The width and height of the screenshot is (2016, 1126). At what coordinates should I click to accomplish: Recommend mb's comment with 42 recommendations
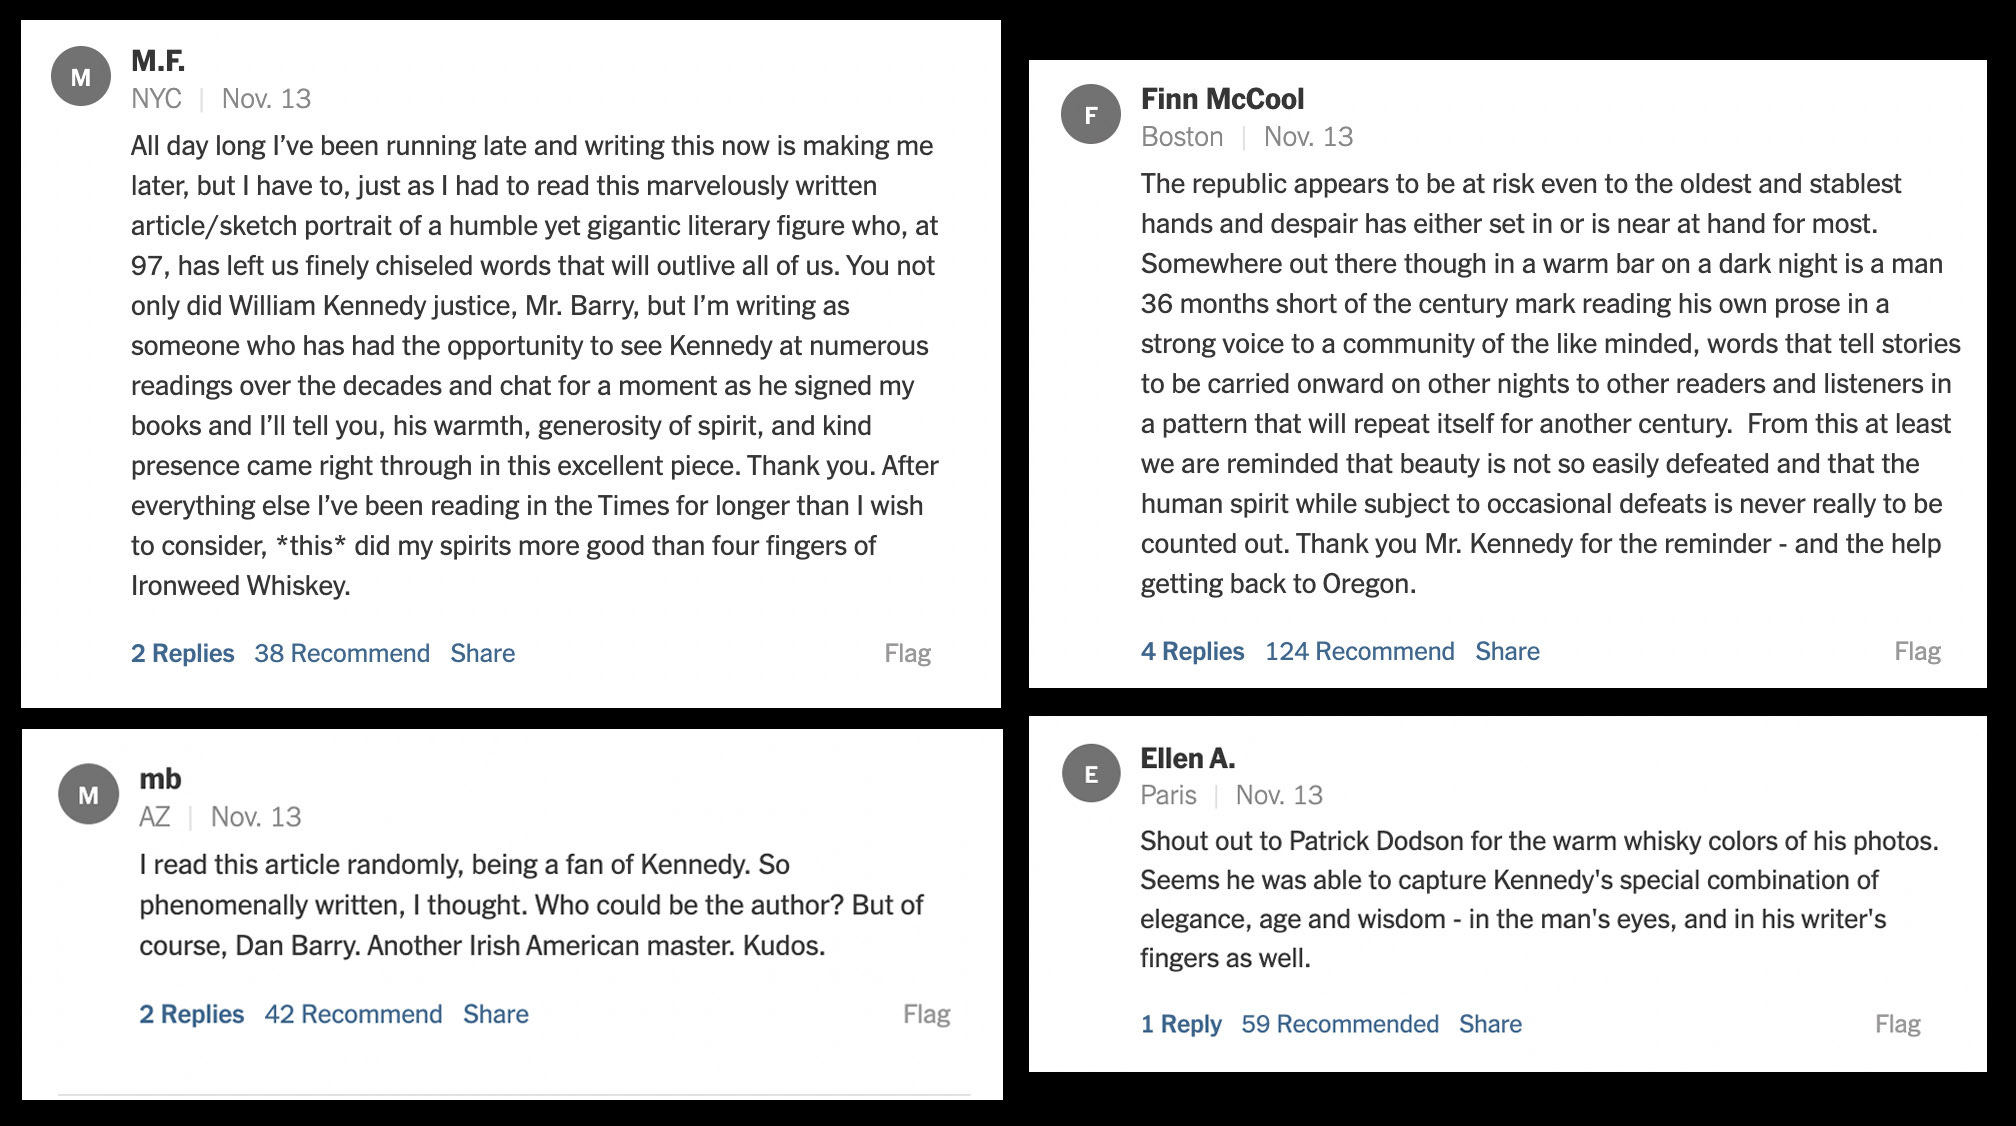point(353,1014)
